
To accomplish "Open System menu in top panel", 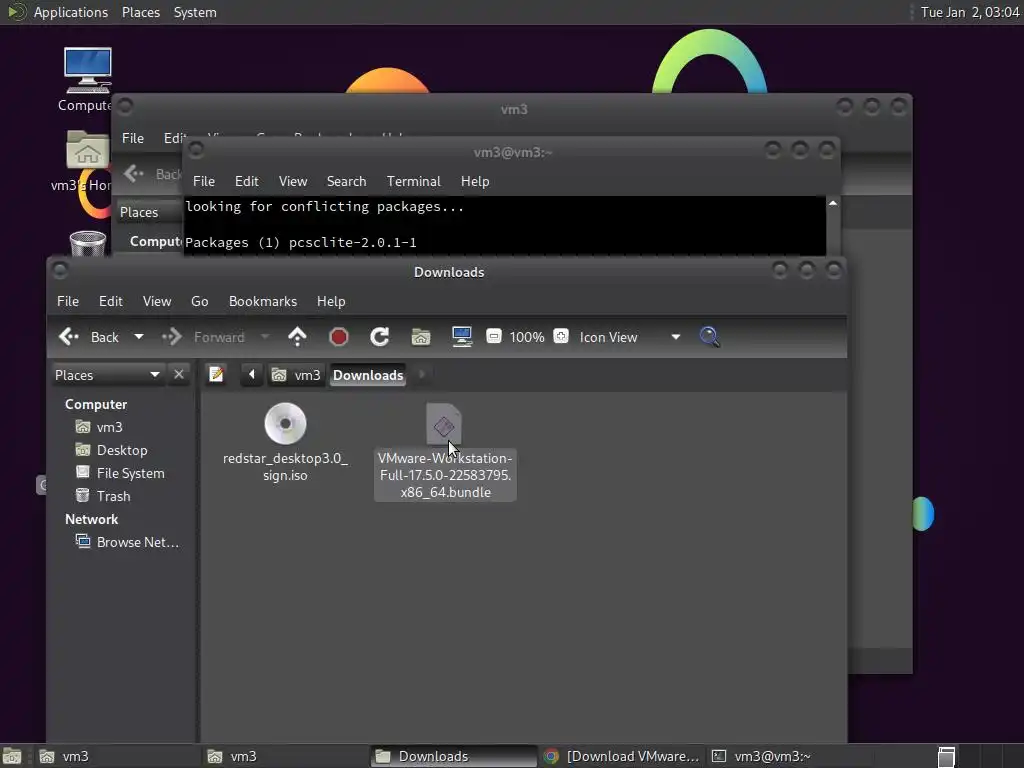I will (195, 12).
